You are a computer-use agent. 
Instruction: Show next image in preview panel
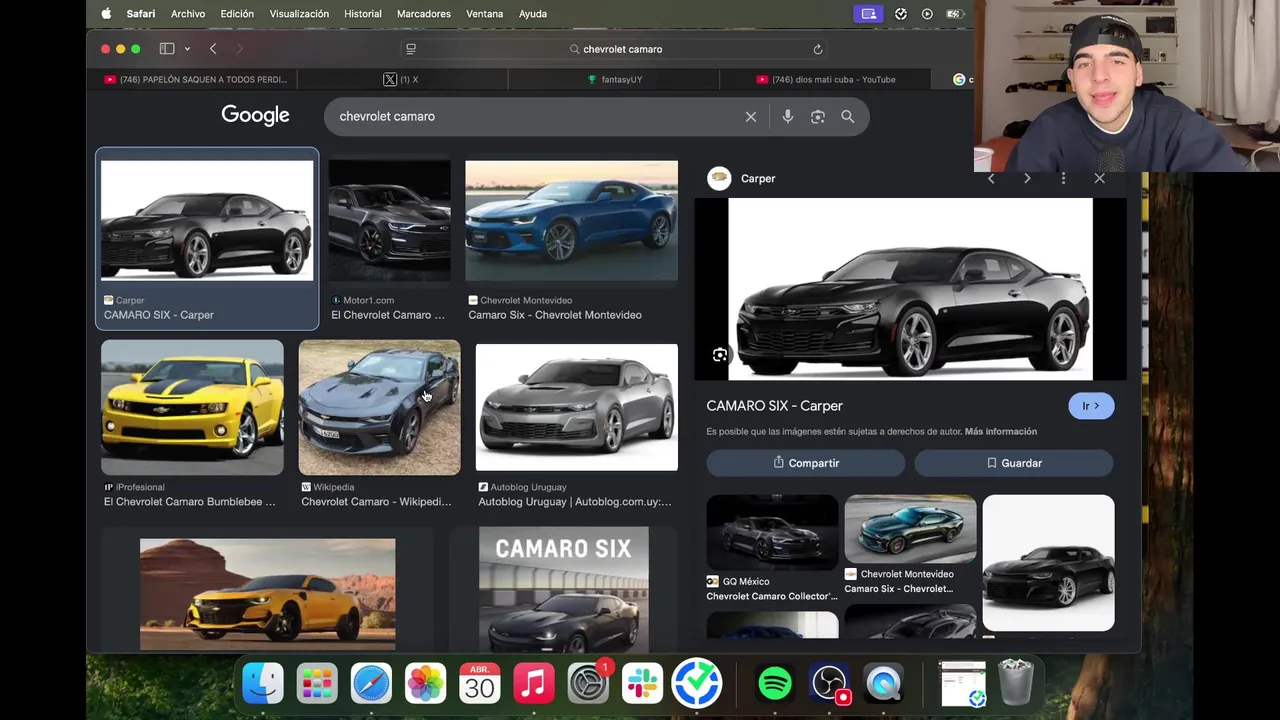click(x=1027, y=178)
